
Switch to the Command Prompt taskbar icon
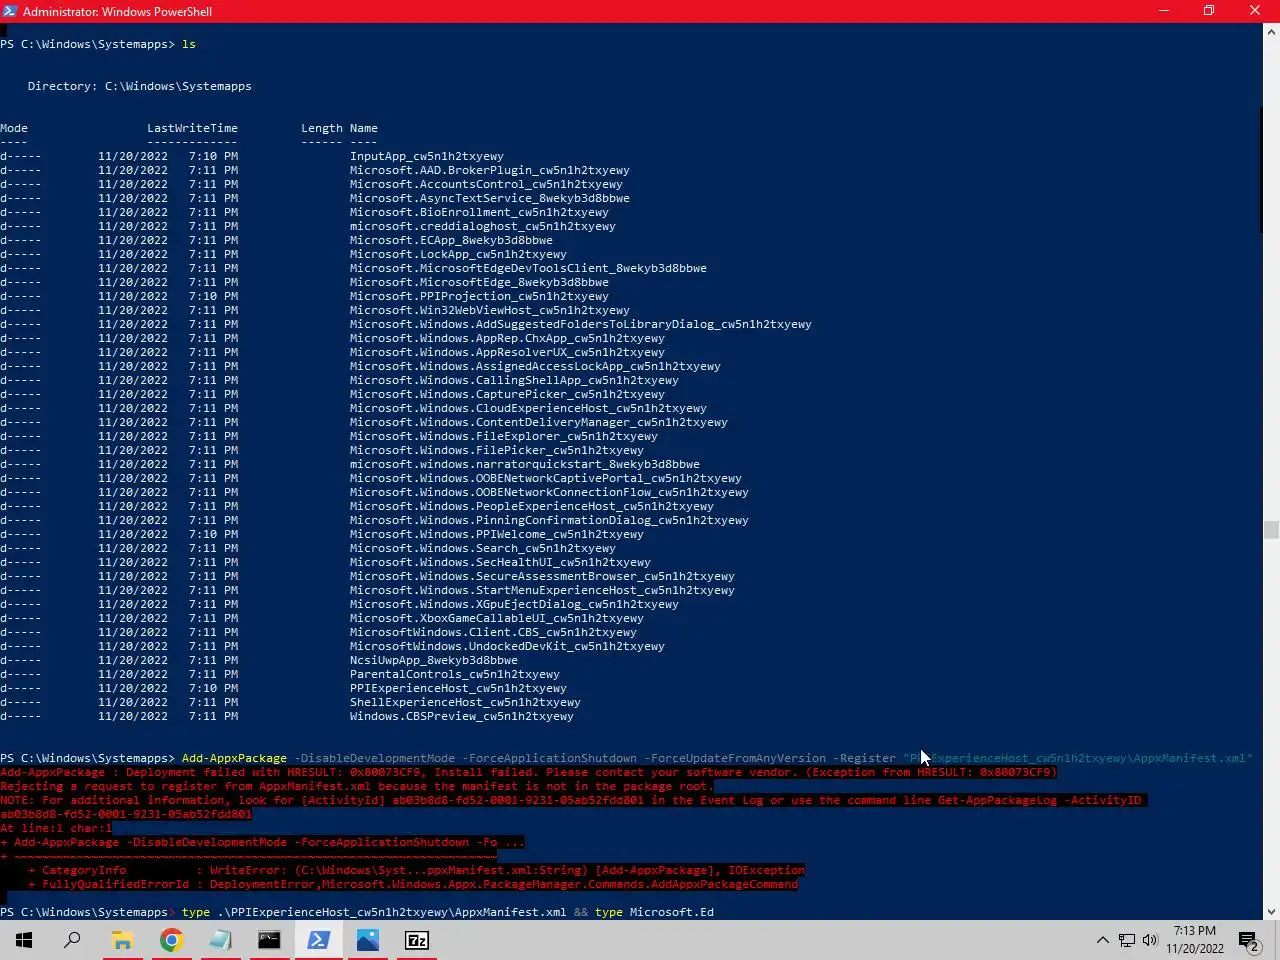269,940
